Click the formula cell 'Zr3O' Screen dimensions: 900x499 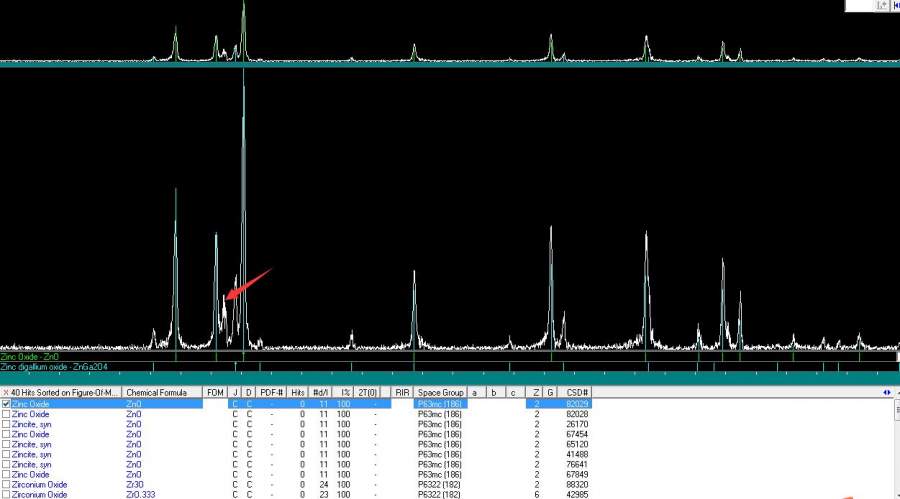click(x=134, y=485)
